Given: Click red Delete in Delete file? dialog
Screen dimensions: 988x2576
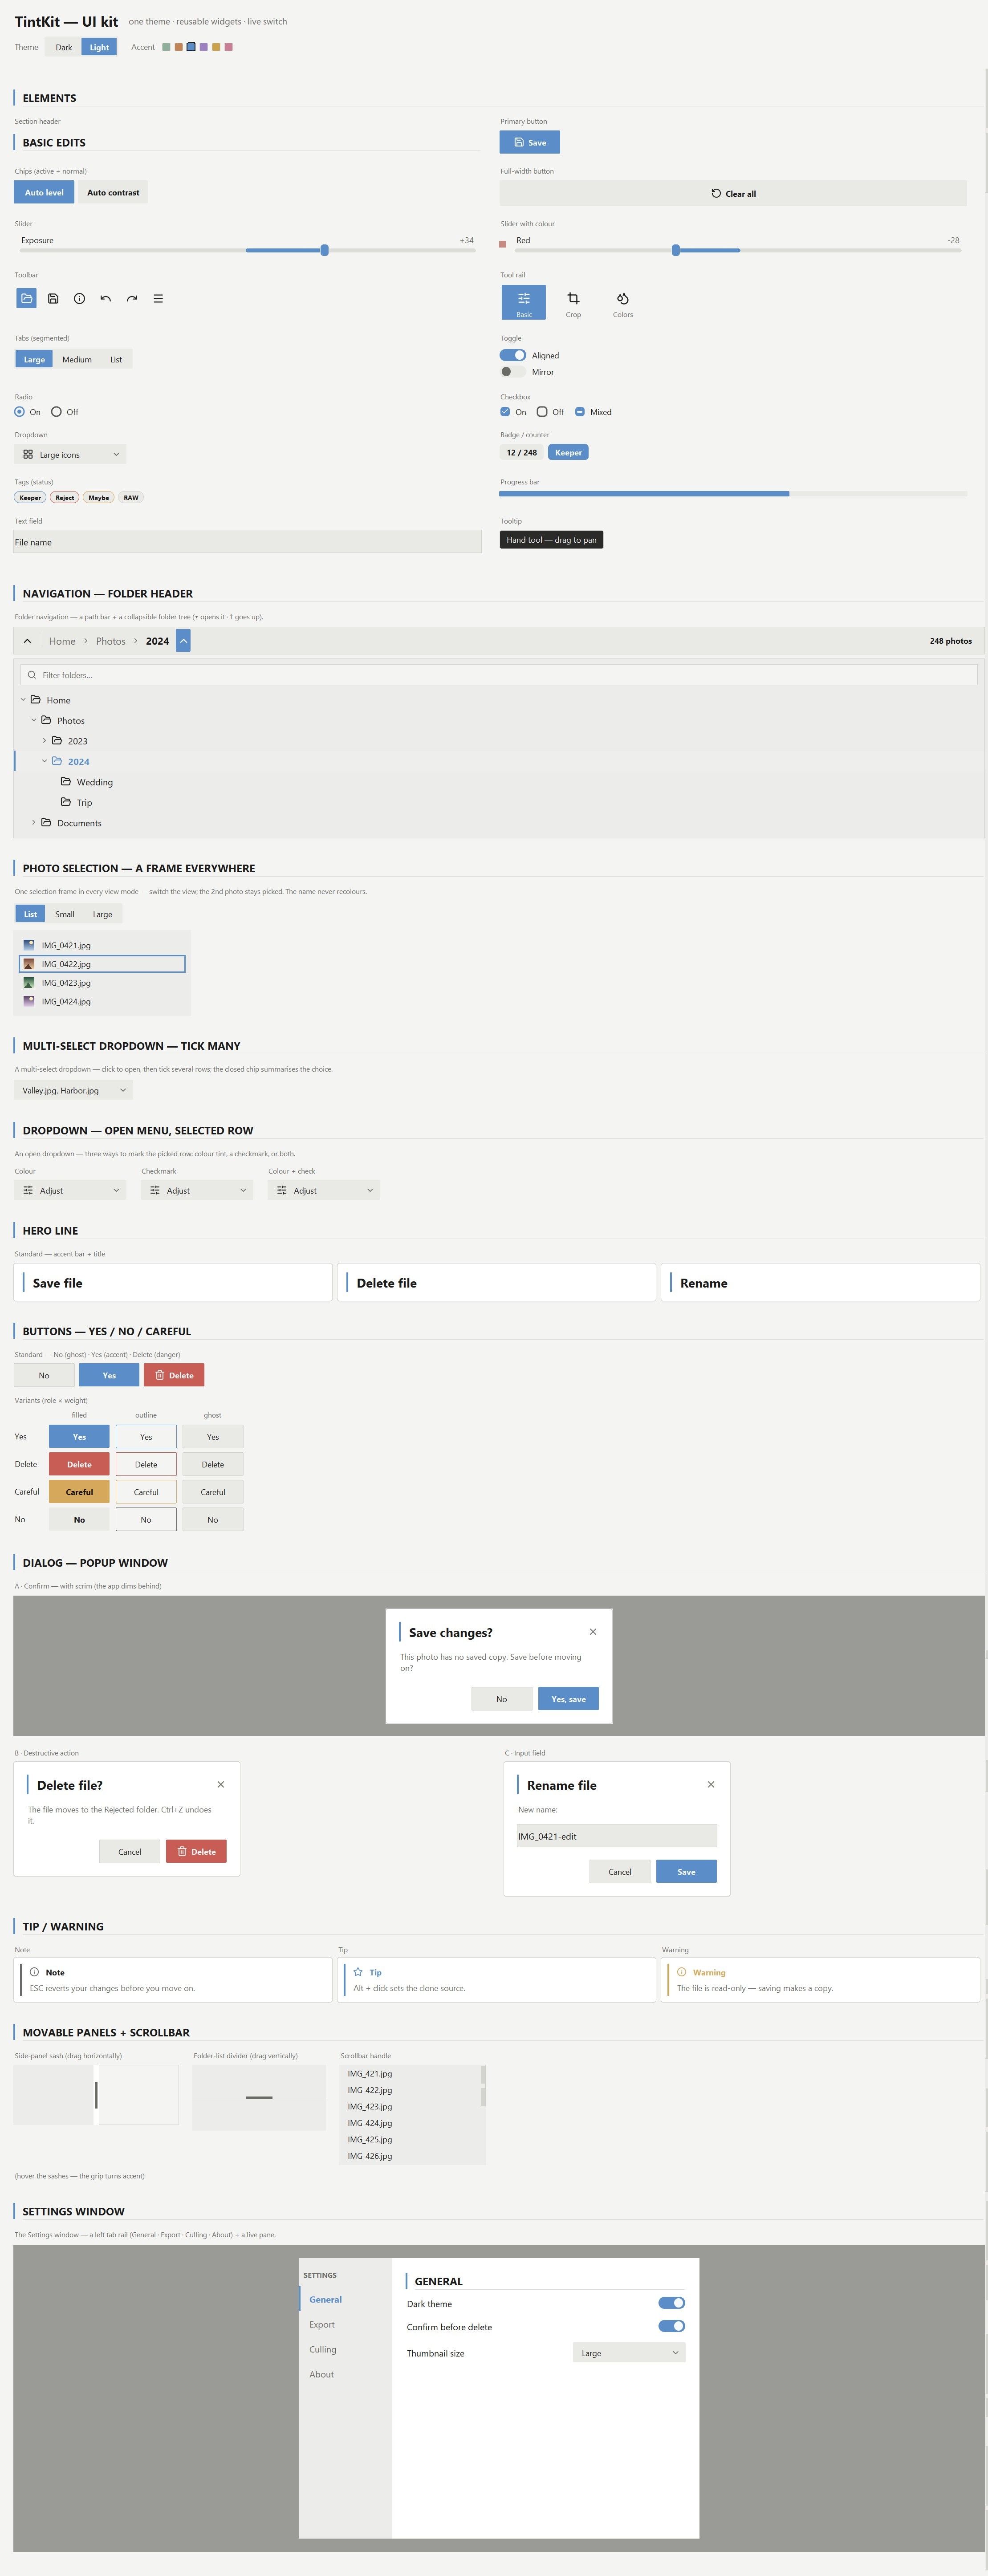Looking at the screenshot, I should coord(196,1851).
